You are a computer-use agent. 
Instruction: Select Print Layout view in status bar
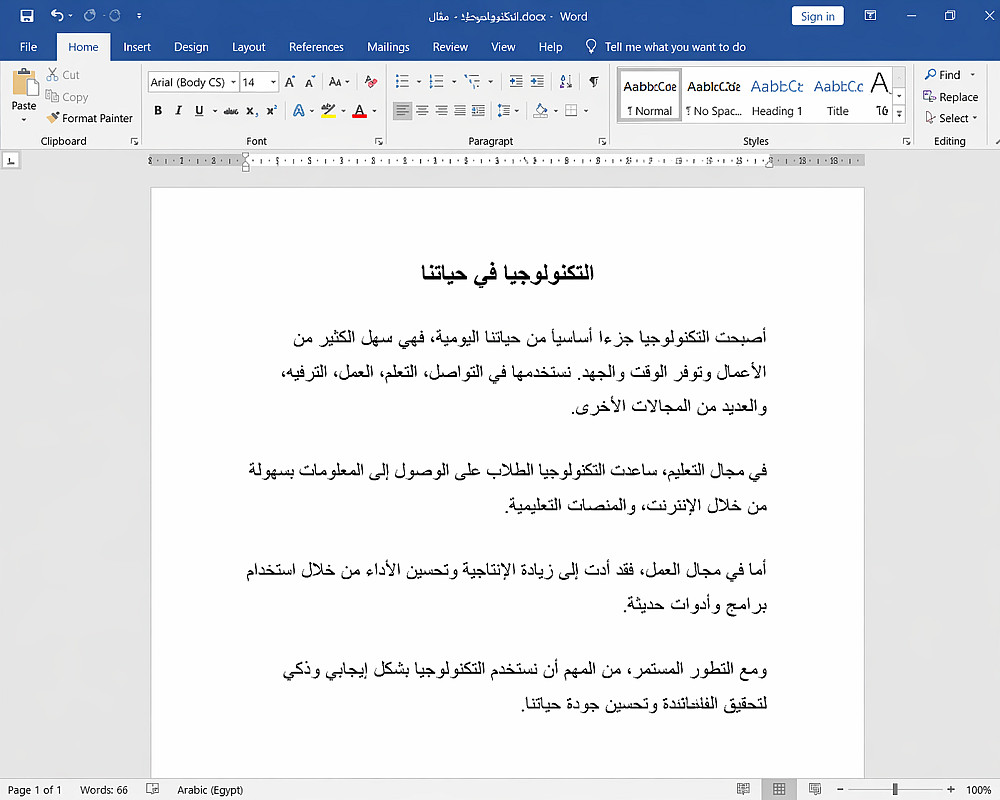[779, 789]
